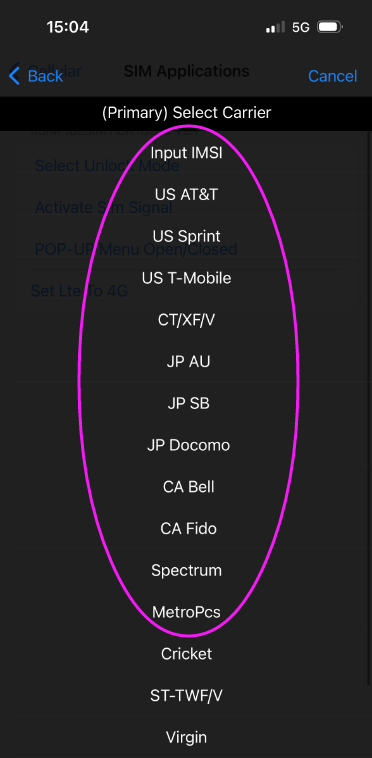Select JP Docomo carrier
Viewport: 372px width, 758px height.
click(188, 445)
